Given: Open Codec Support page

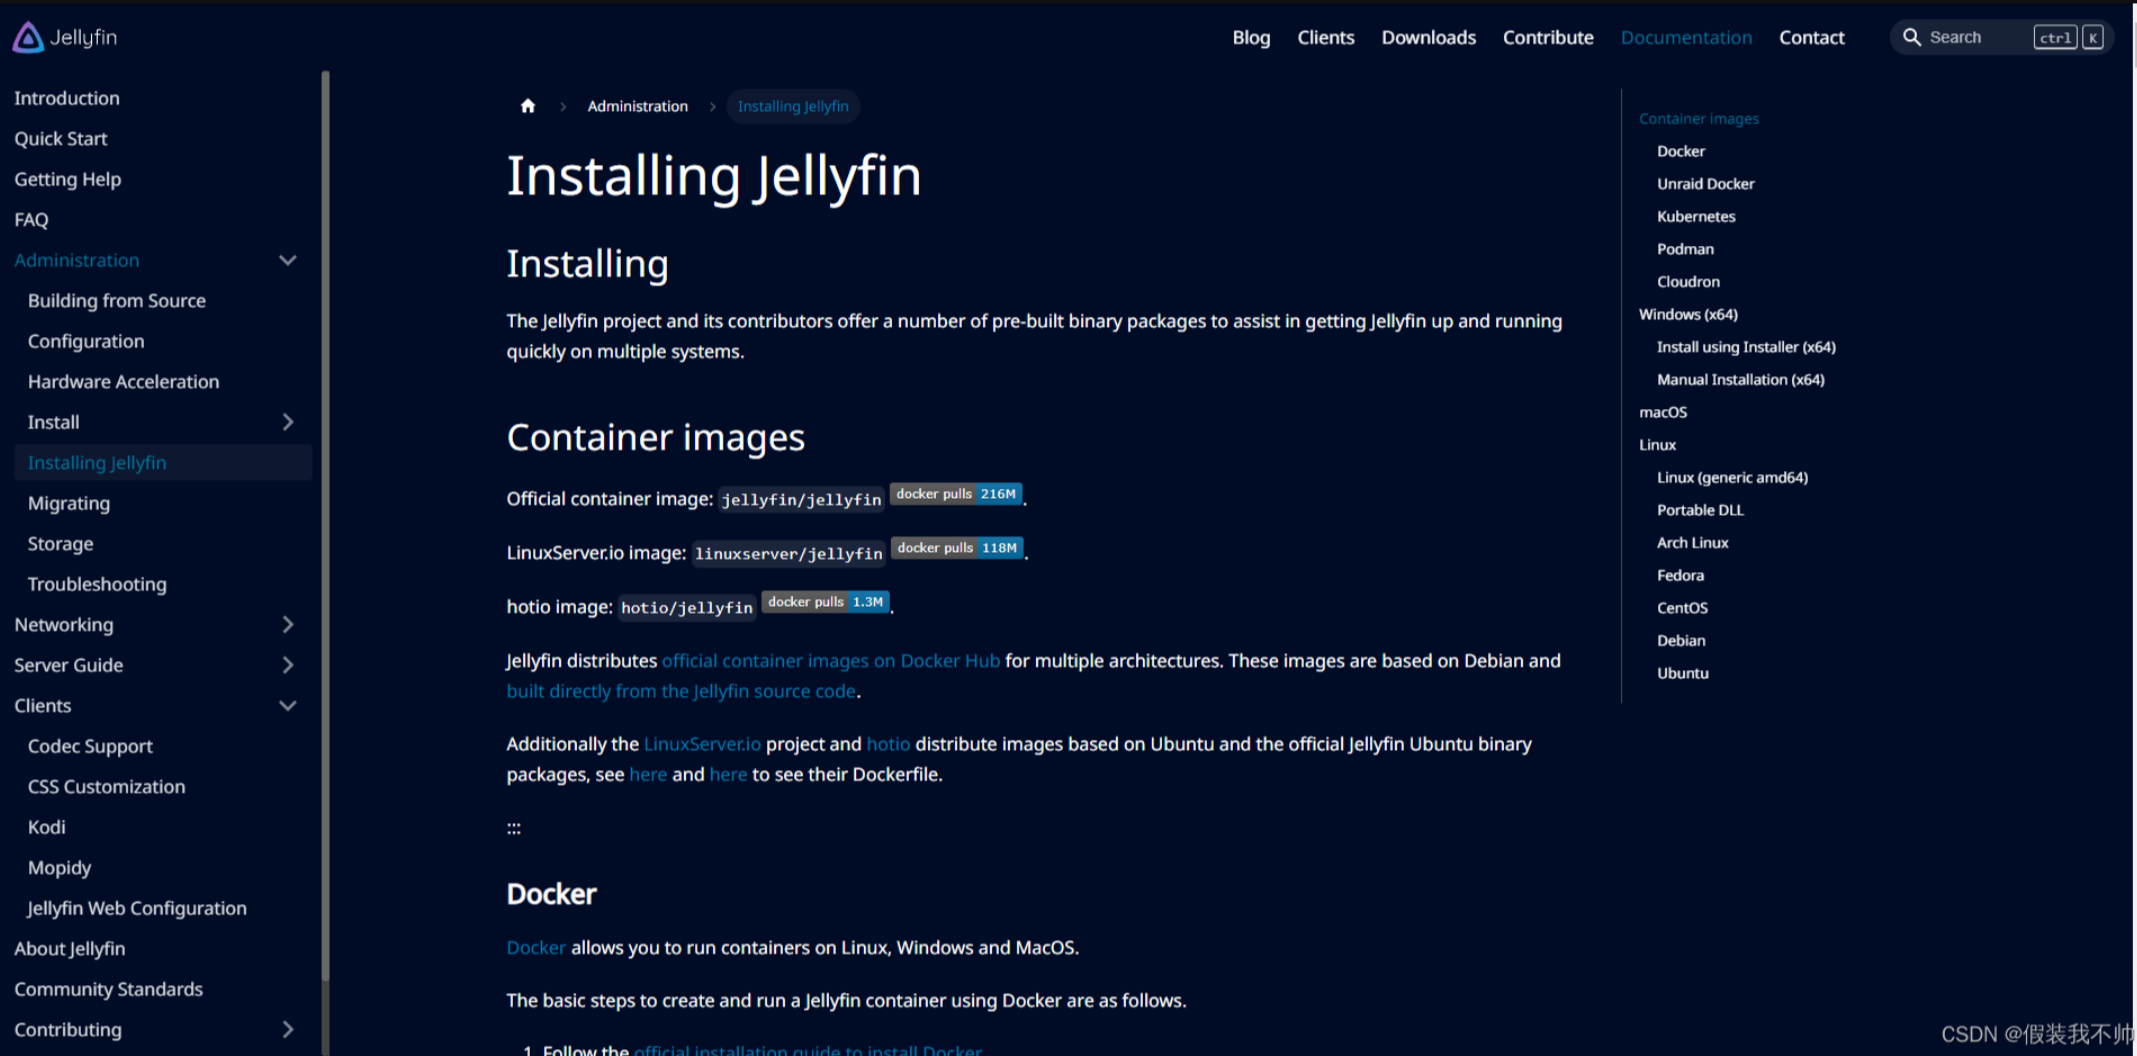Looking at the screenshot, I should (x=90, y=746).
